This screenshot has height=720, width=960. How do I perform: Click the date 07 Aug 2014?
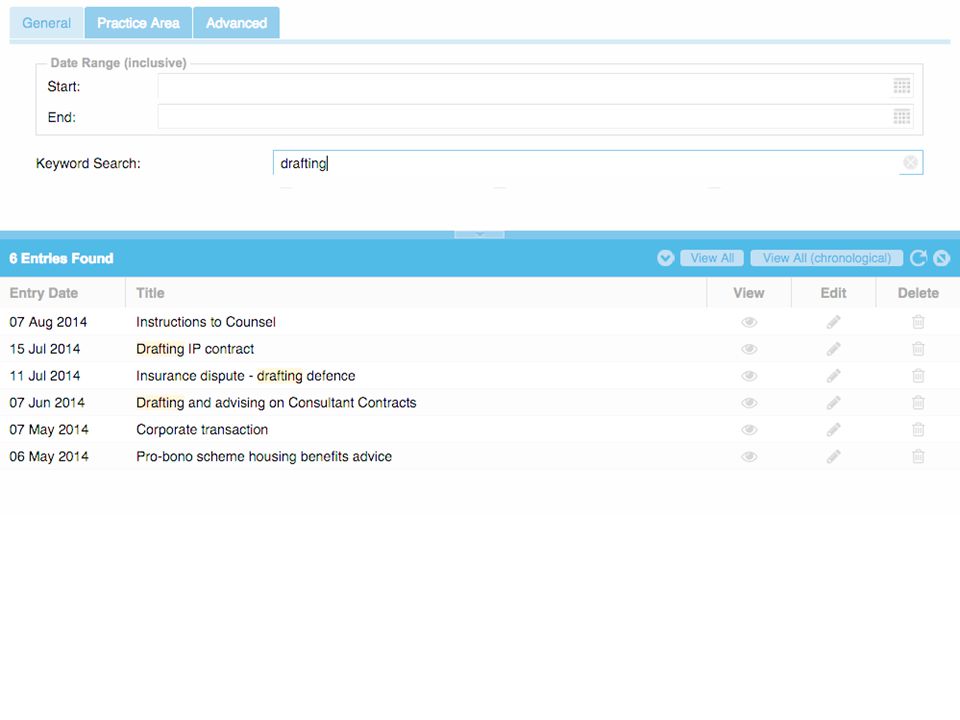[48, 322]
